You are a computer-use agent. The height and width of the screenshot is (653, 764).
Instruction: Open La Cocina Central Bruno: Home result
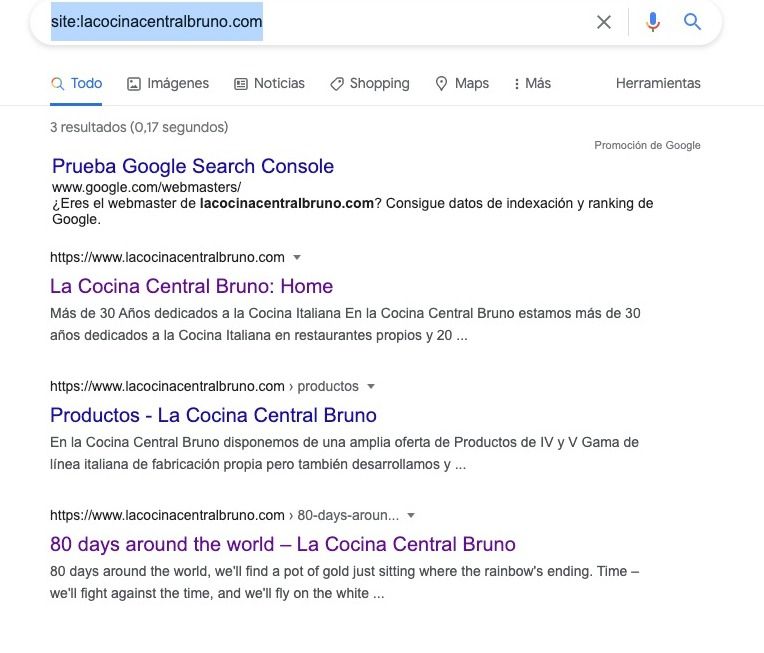pos(191,286)
